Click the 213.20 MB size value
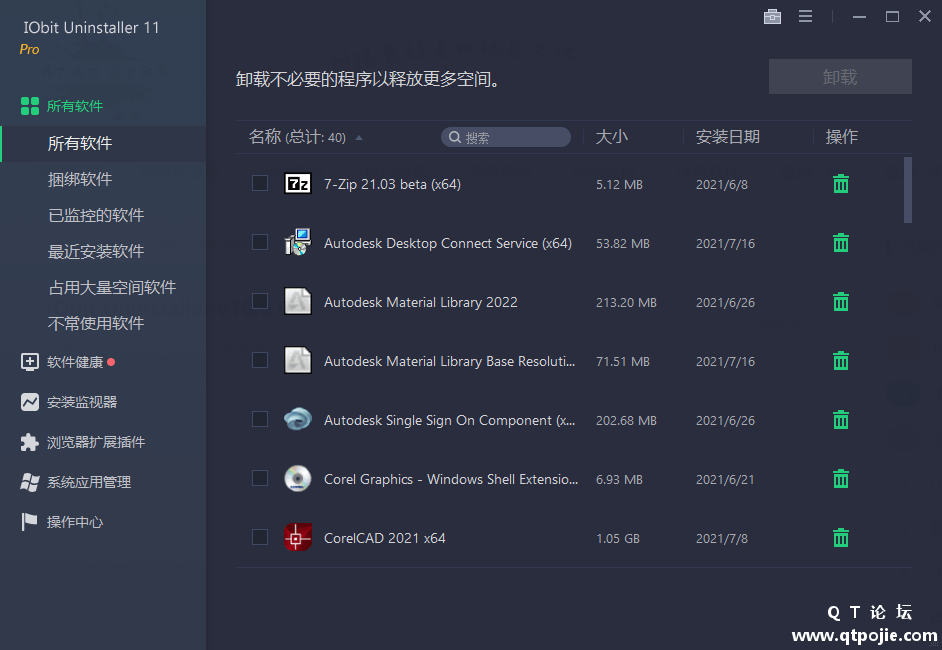This screenshot has height=650, width=942. tap(626, 302)
